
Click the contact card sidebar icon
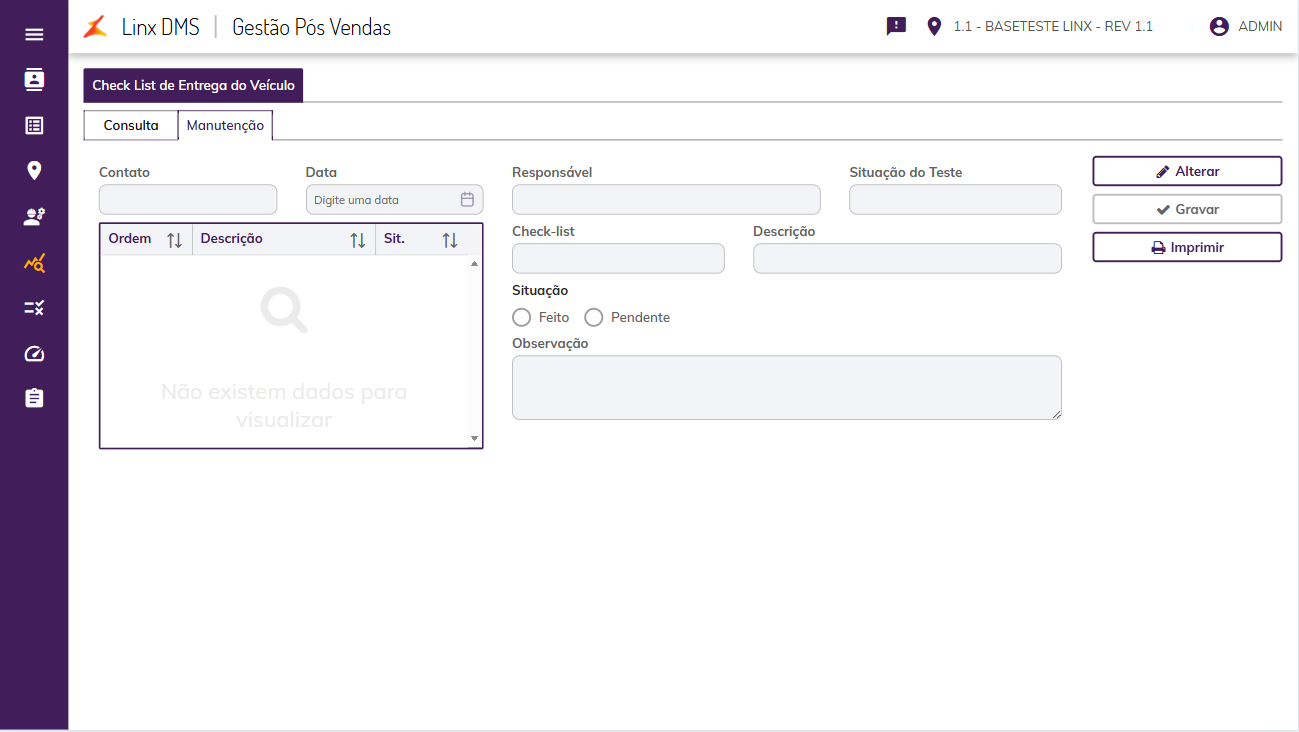pyautogui.click(x=34, y=80)
